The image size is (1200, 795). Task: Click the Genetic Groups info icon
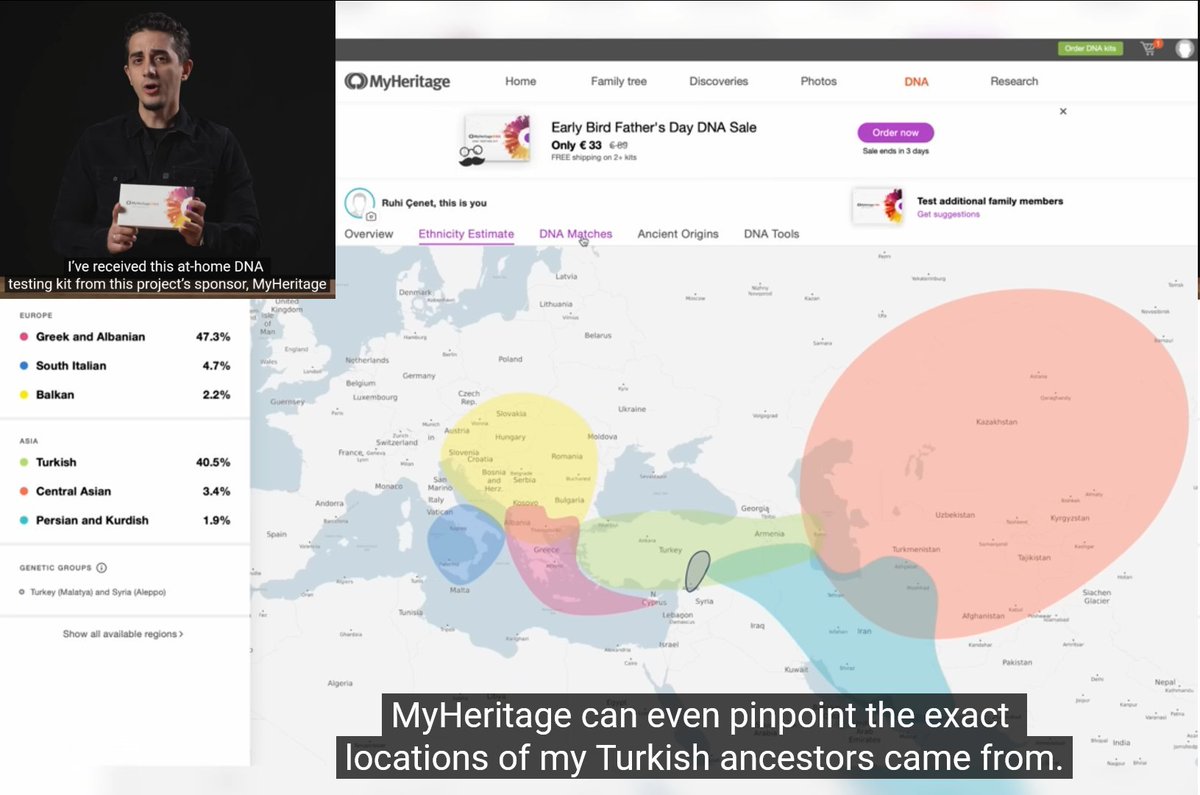coord(102,567)
